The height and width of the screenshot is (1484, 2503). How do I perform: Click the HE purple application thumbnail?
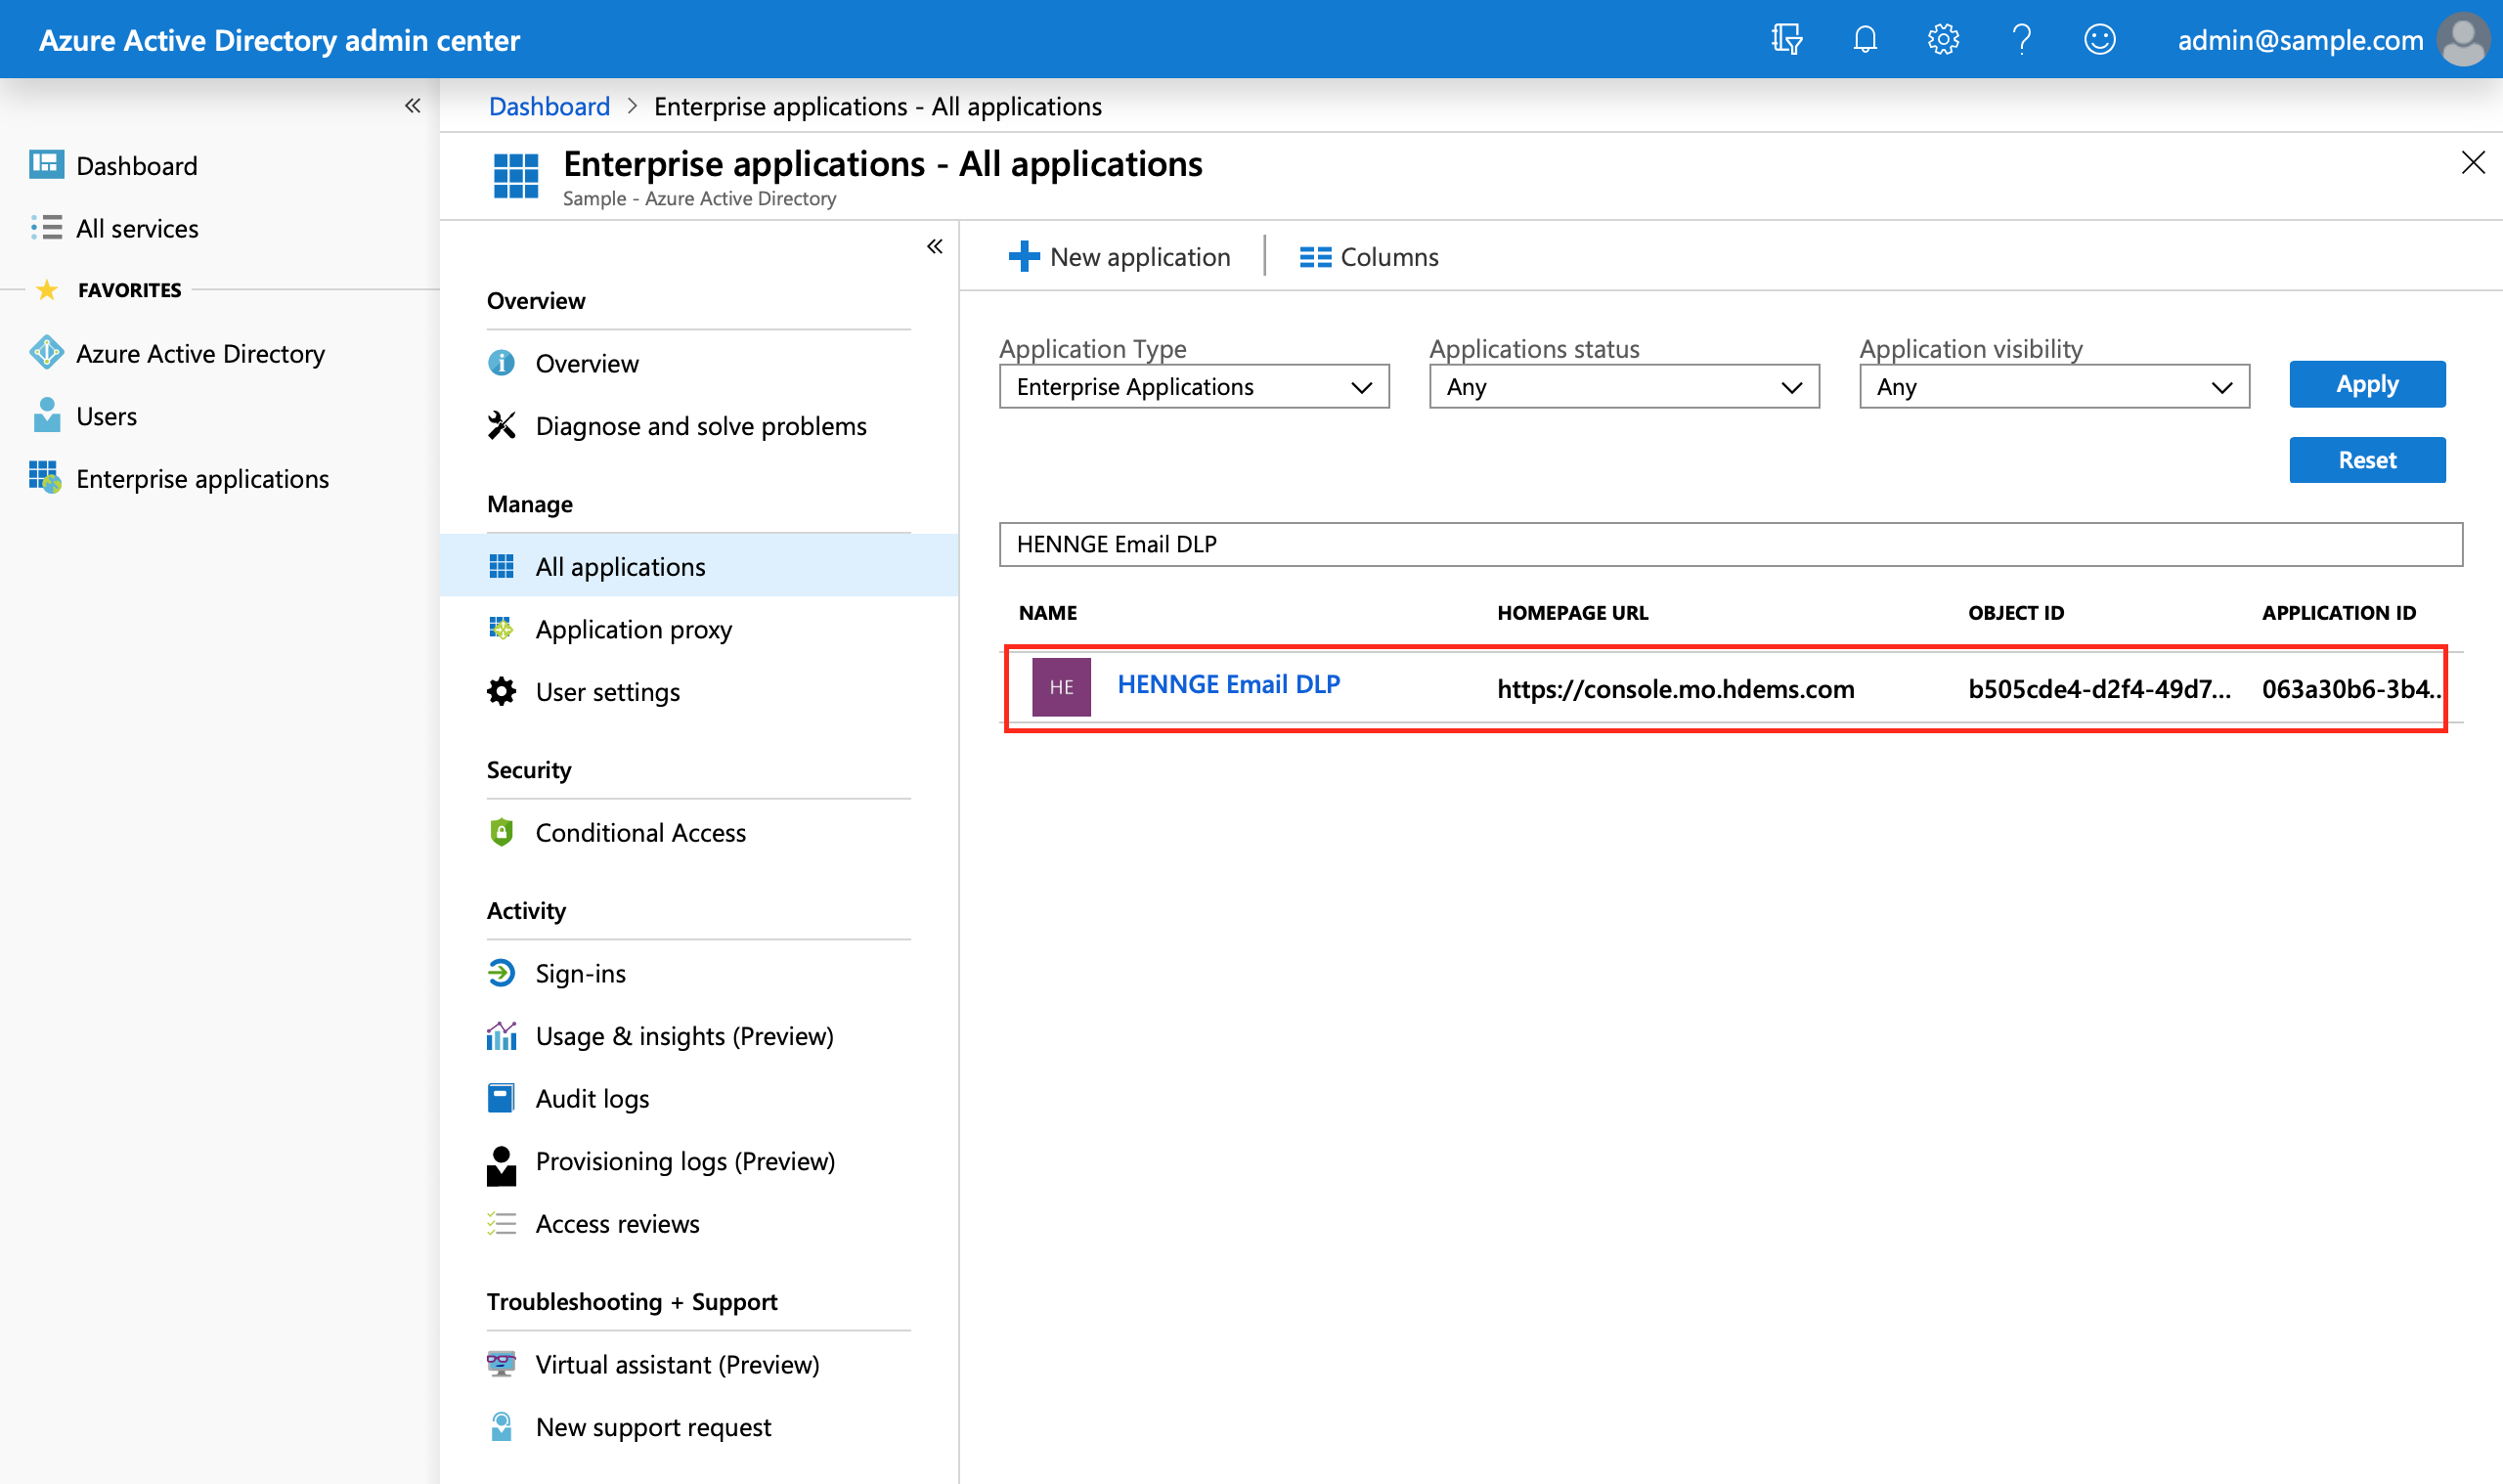coord(1061,687)
